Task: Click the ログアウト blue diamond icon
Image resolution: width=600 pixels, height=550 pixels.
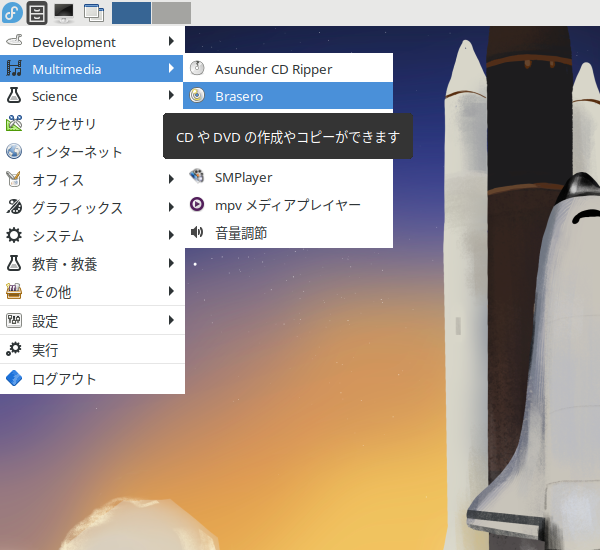Action: 14,378
